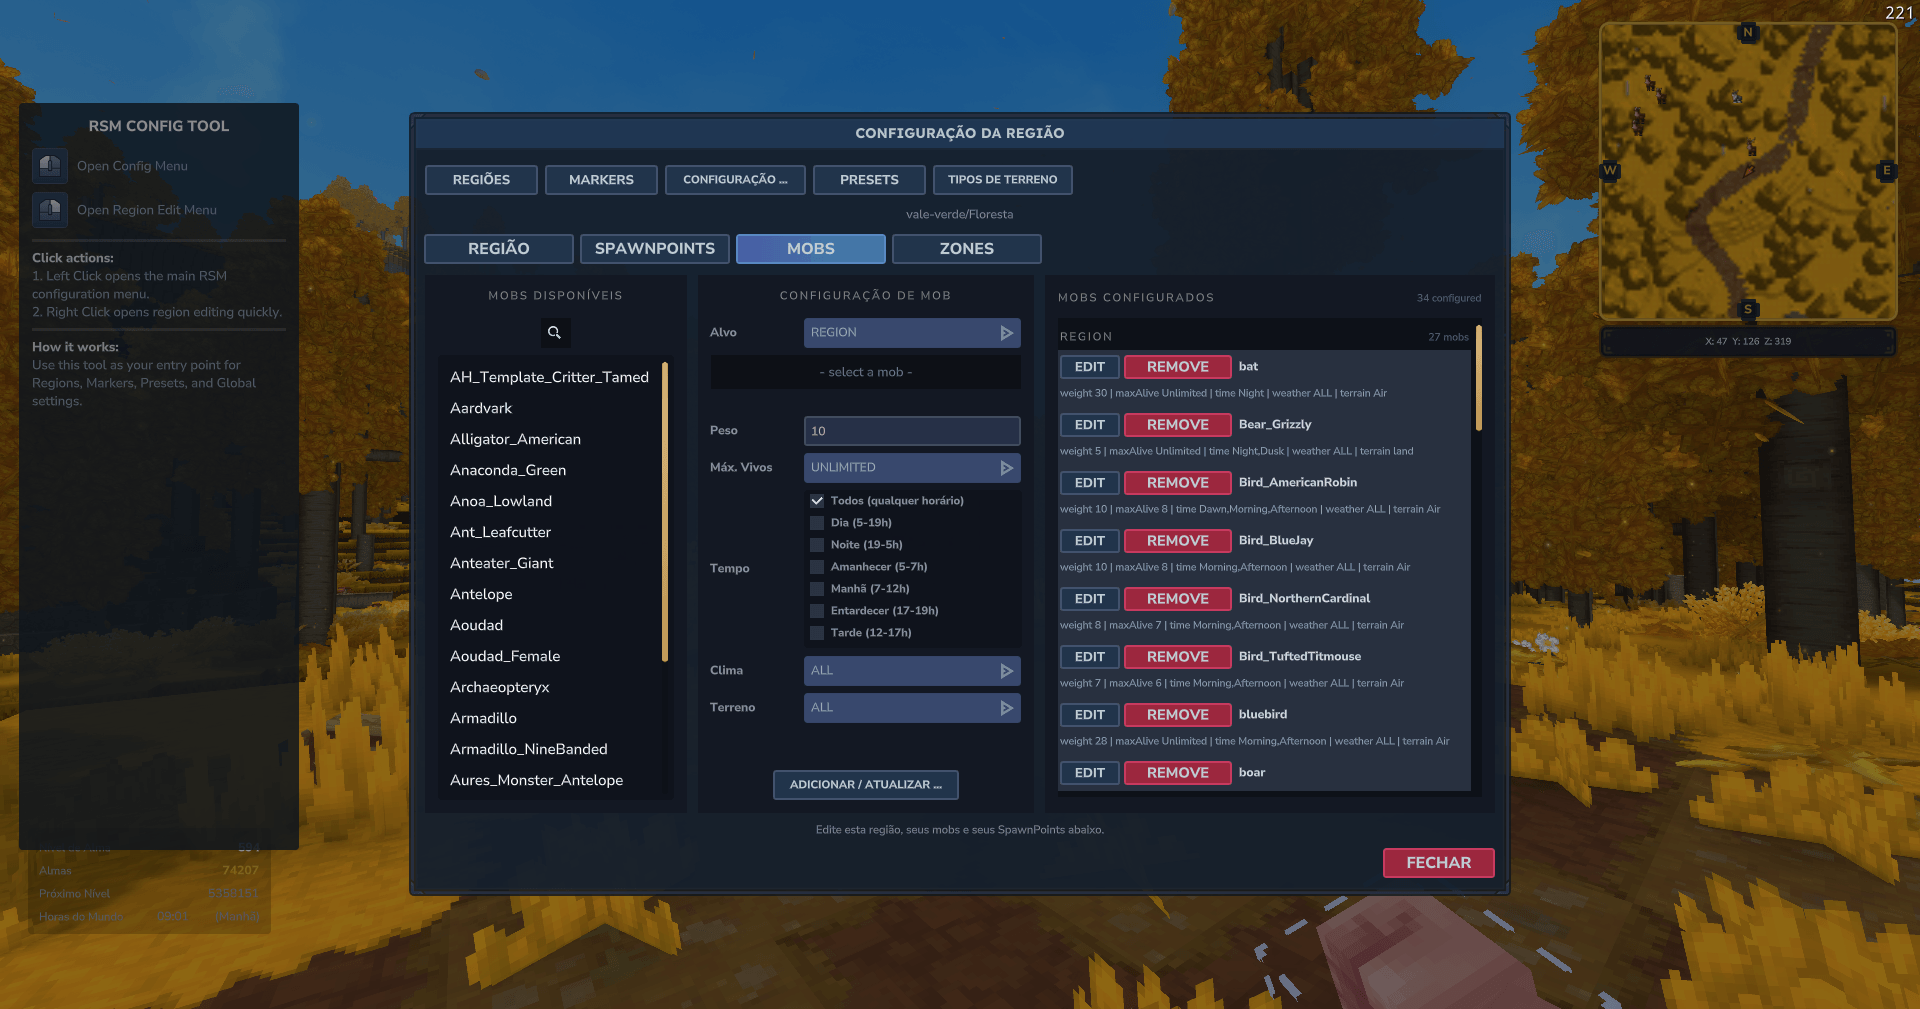Click the search magnifier icon in Mobs Disponíveis

coord(555,333)
